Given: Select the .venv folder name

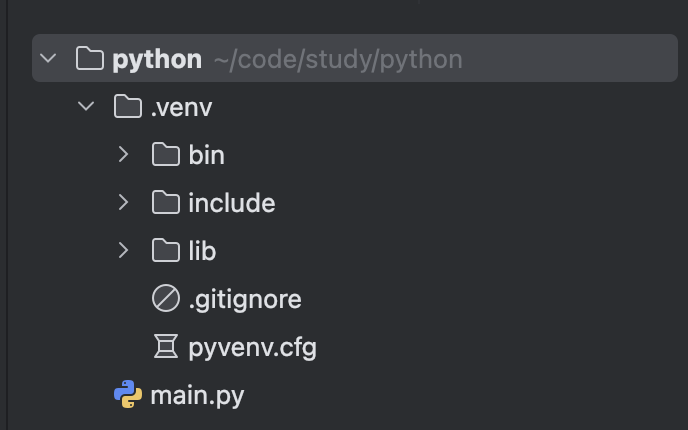Looking at the screenshot, I should [x=181, y=107].
